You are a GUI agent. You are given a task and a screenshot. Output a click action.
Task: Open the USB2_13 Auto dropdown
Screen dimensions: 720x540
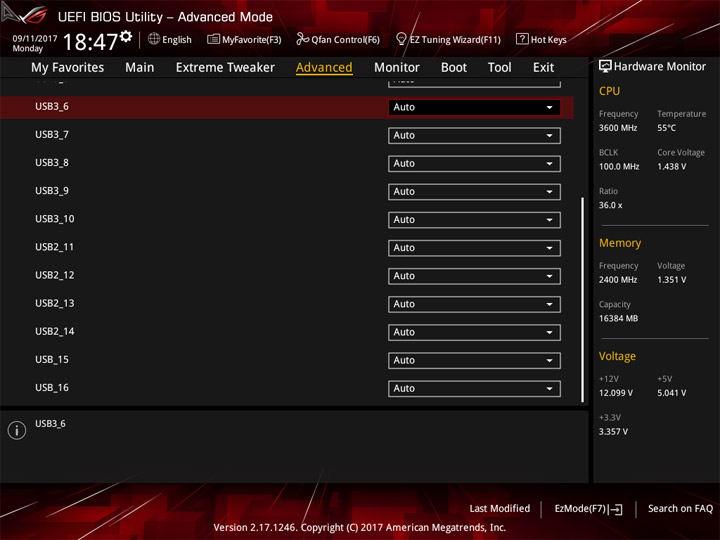tap(474, 304)
